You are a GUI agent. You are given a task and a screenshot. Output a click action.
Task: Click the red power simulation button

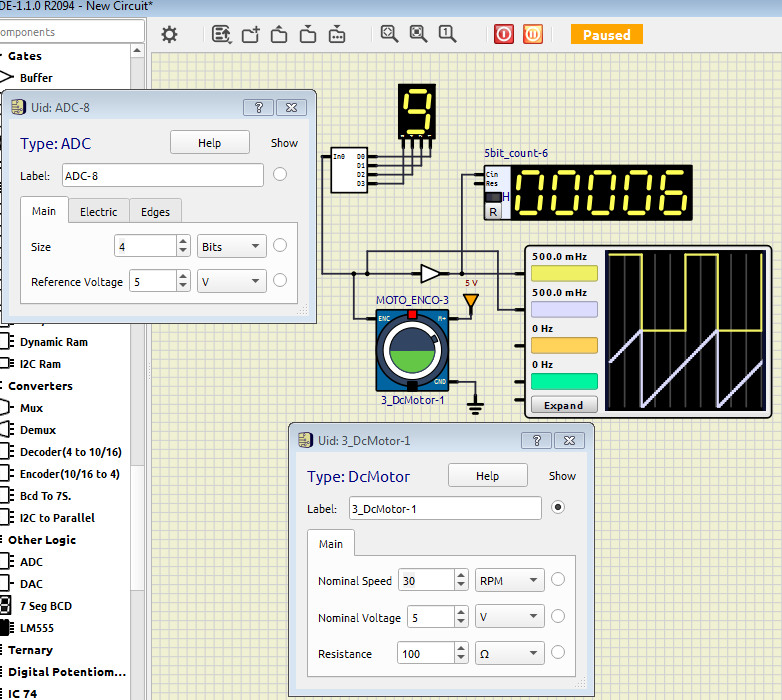tap(504, 34)
